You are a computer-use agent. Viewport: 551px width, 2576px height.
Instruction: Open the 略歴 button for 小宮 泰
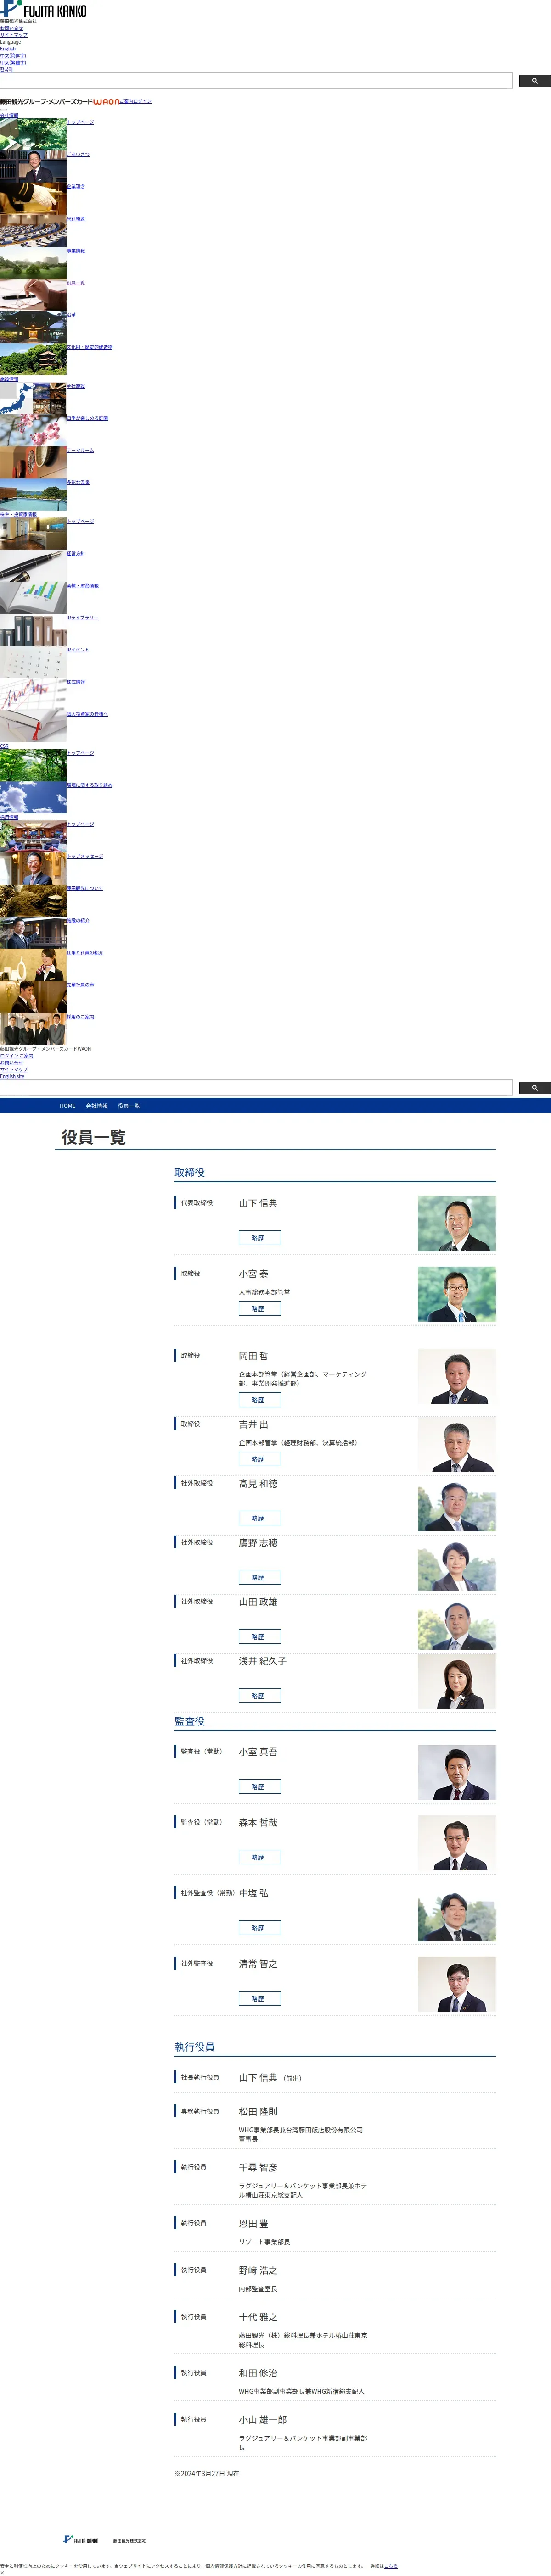(x=259, y=1309)
